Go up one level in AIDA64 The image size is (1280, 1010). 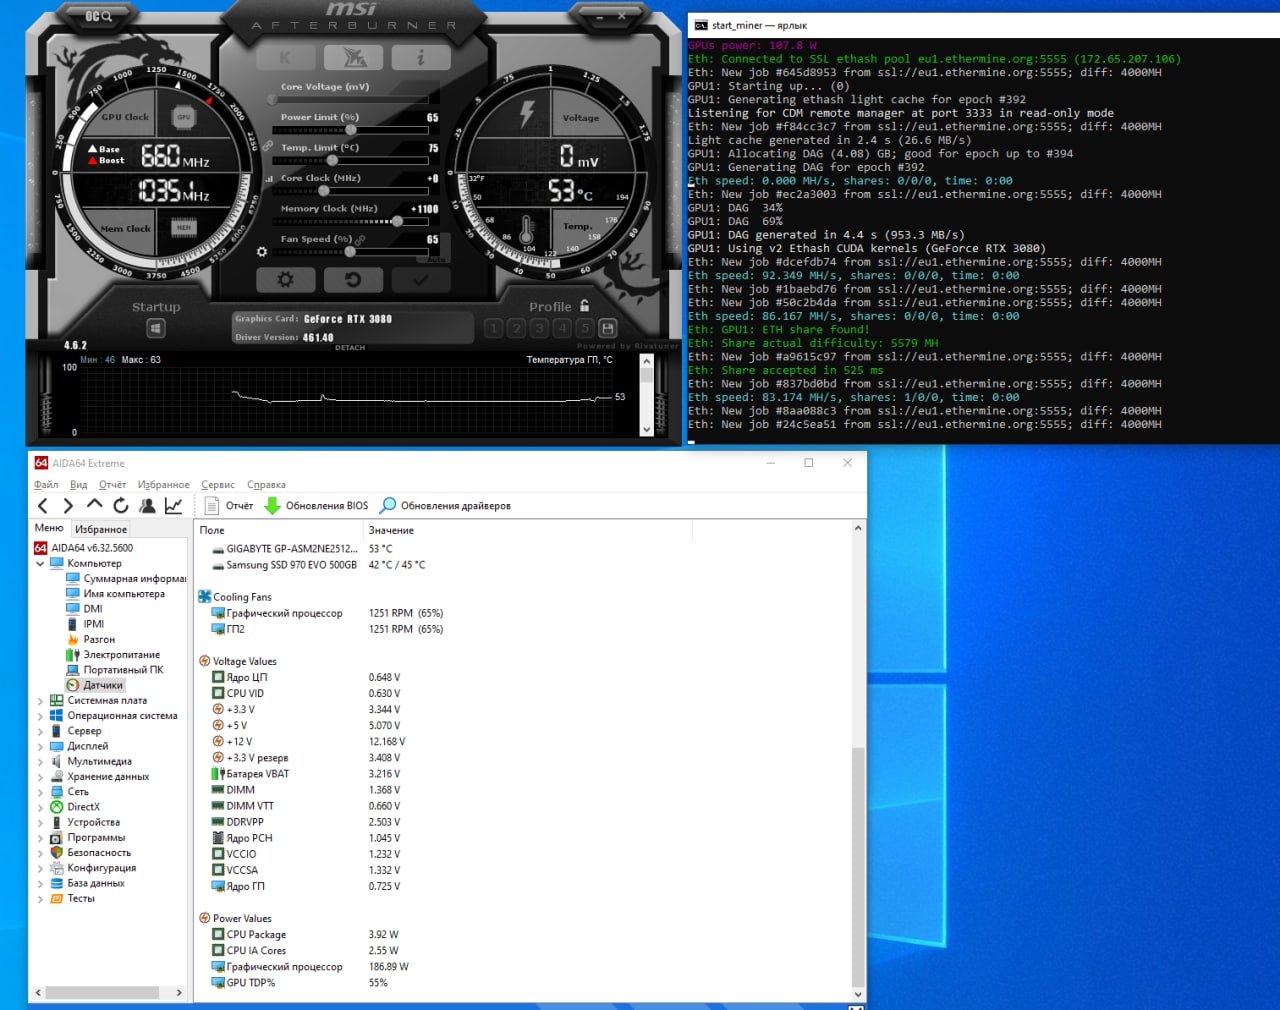94,505
